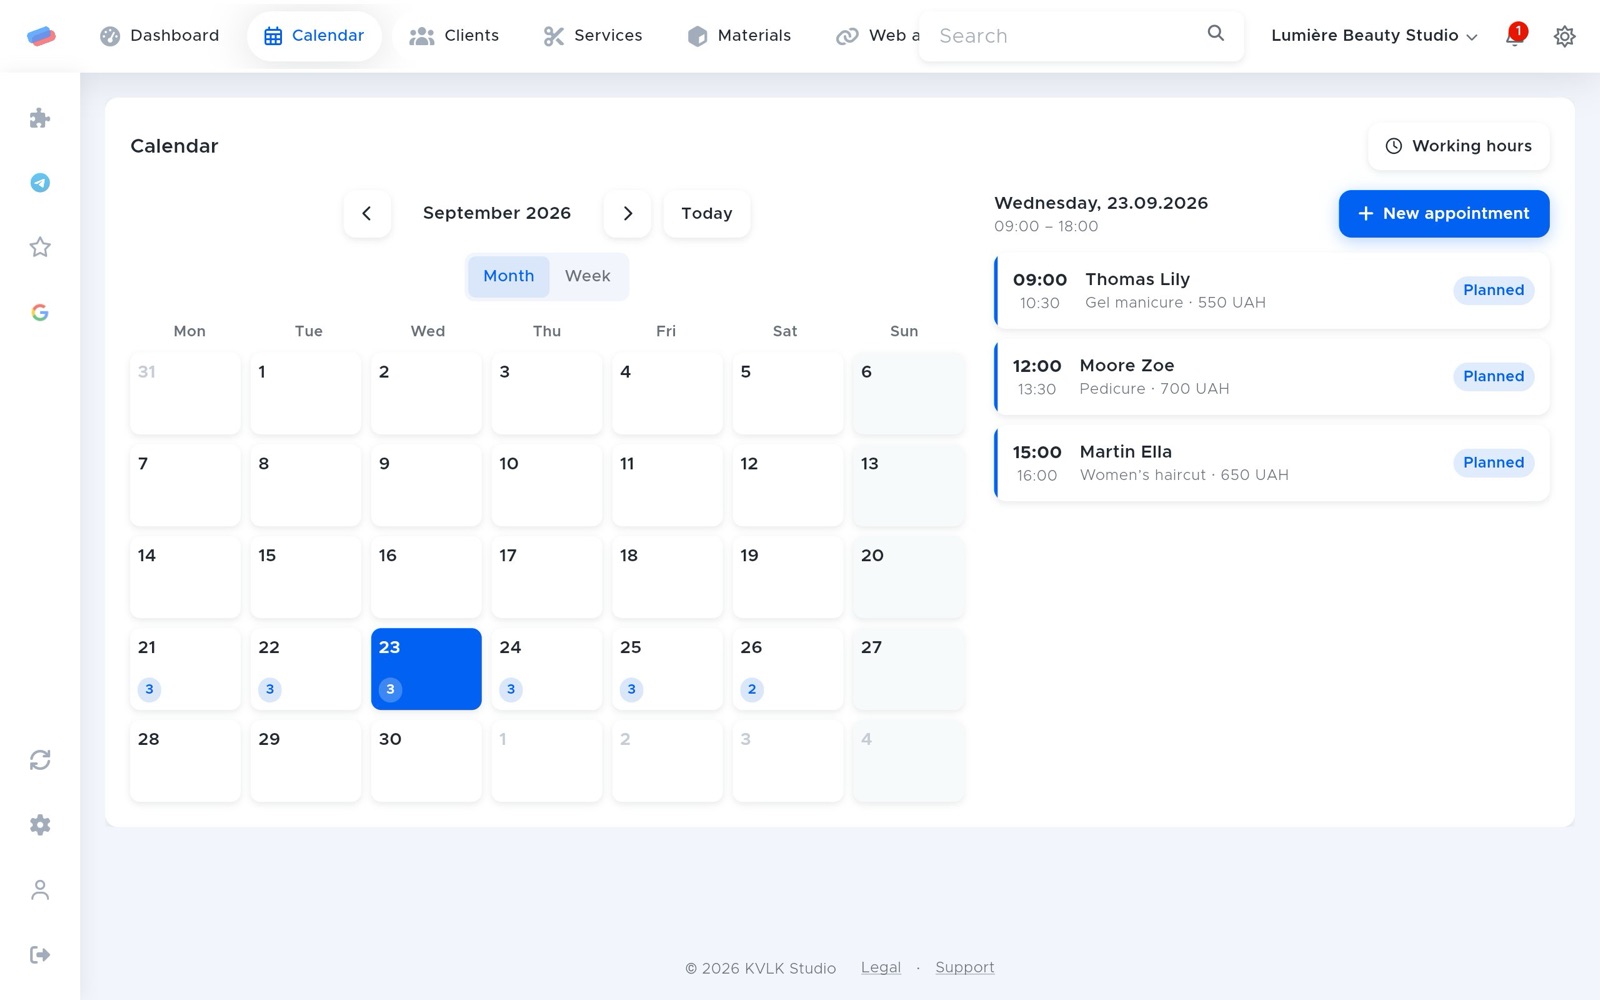Select September 19 in the calendar
Image resolution: width=1600 pixels, height=1000 pixels.
788,577
